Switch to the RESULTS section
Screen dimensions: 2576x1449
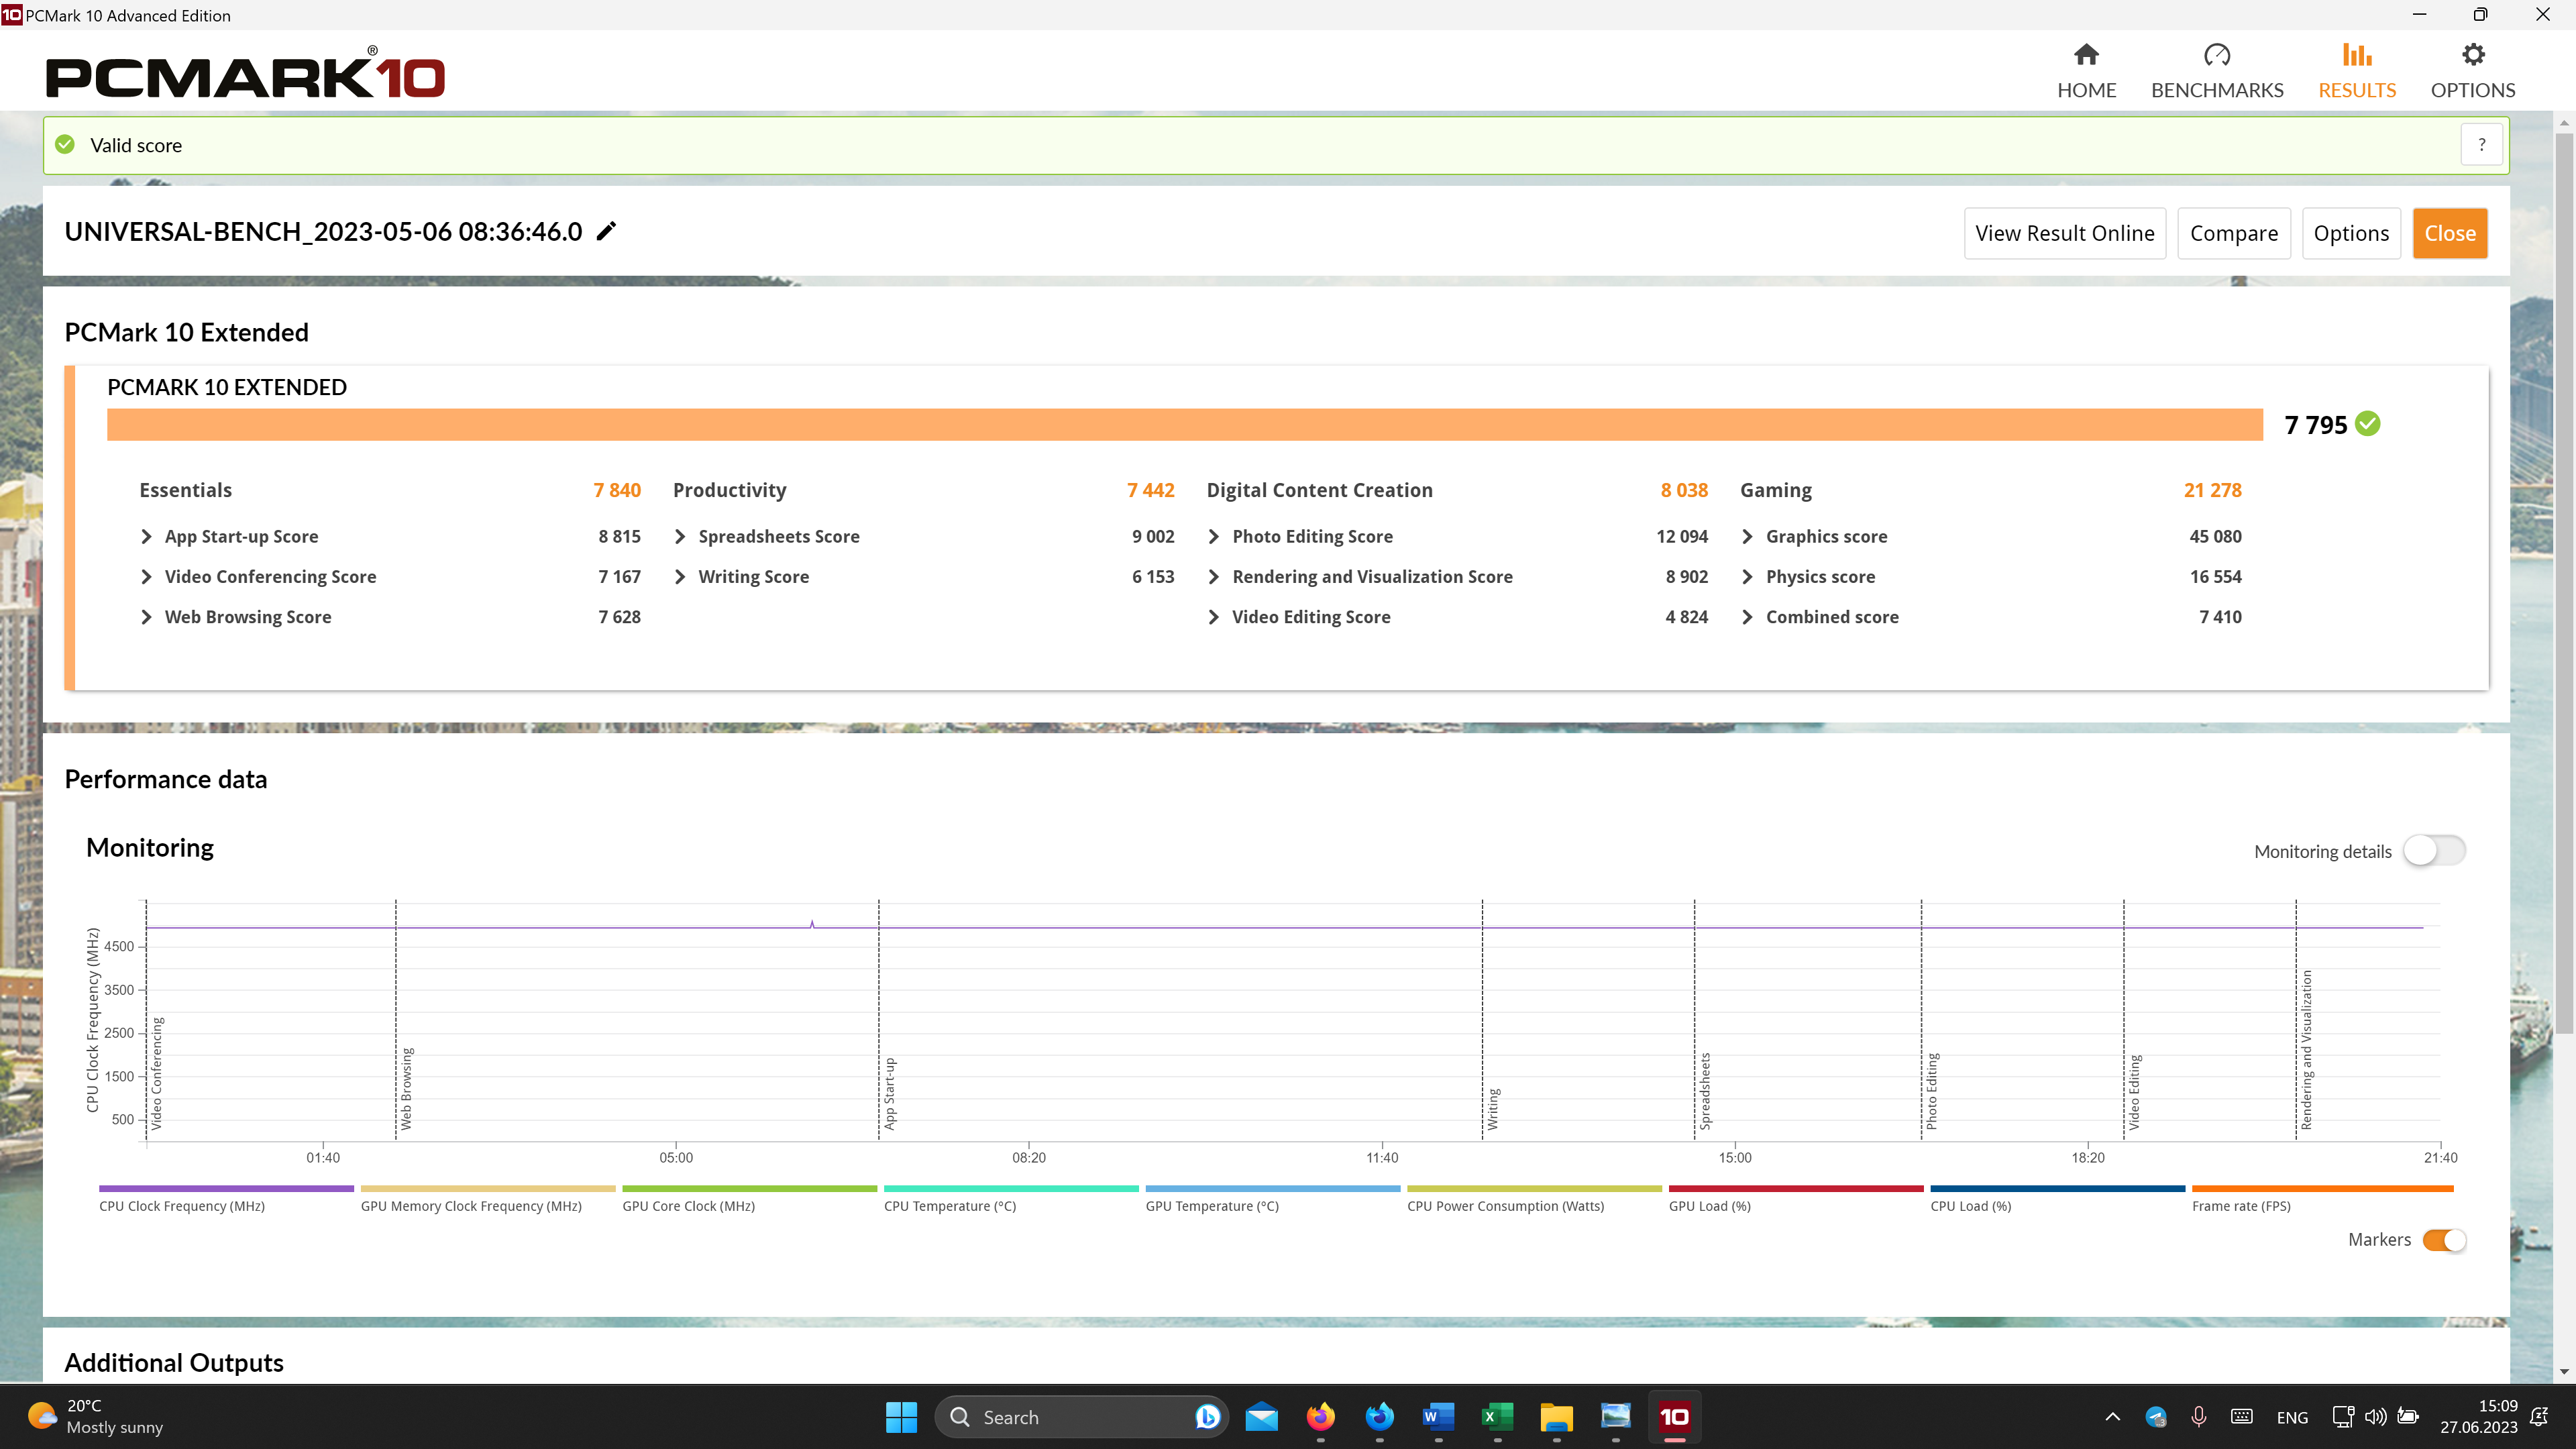click(2357, 71)
